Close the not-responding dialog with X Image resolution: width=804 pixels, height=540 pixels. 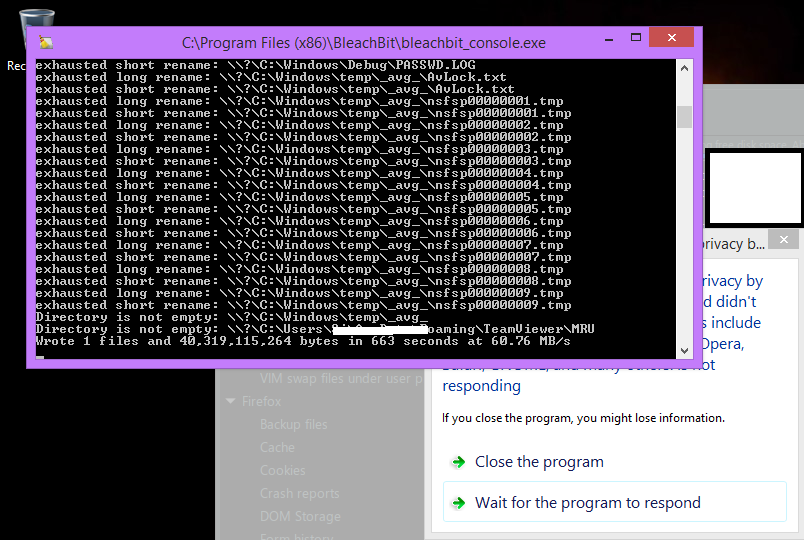[x=784, y=239]
